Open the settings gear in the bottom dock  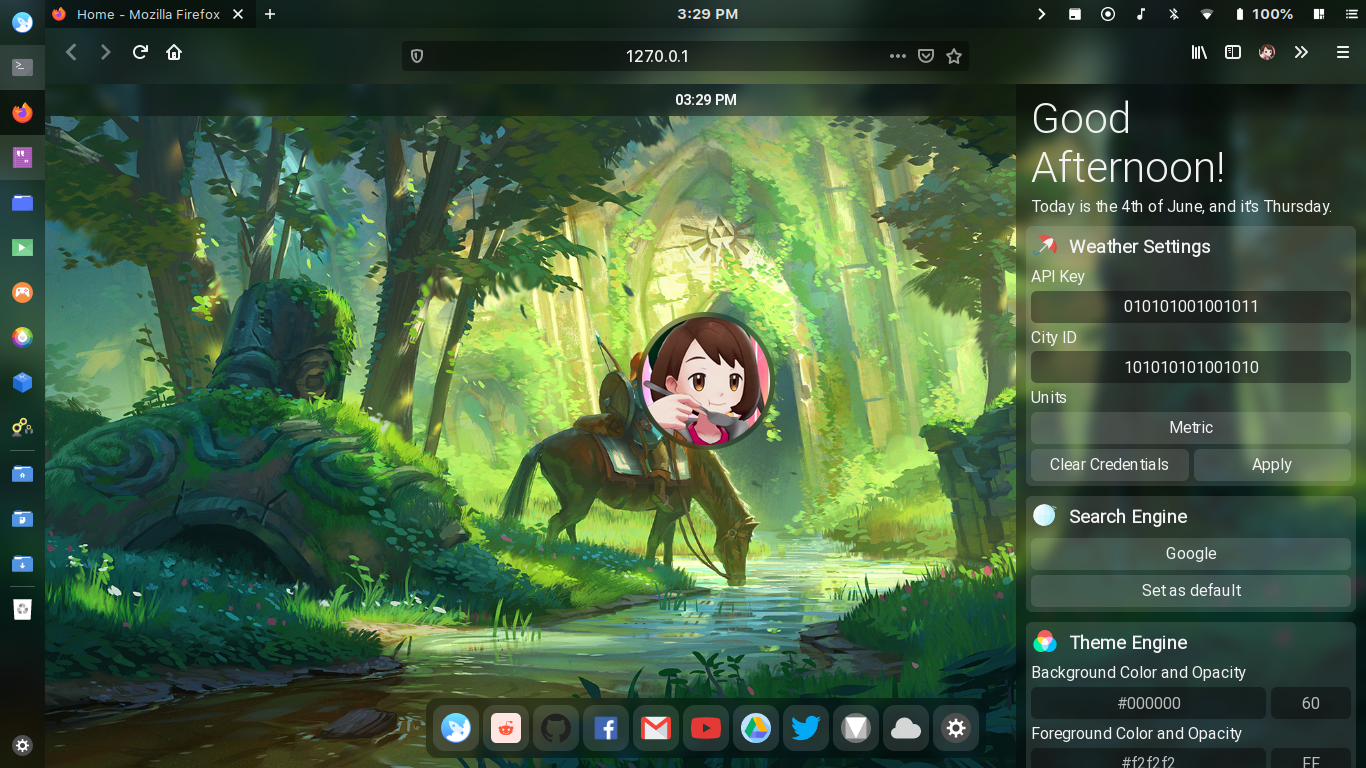tap(956, 728)
